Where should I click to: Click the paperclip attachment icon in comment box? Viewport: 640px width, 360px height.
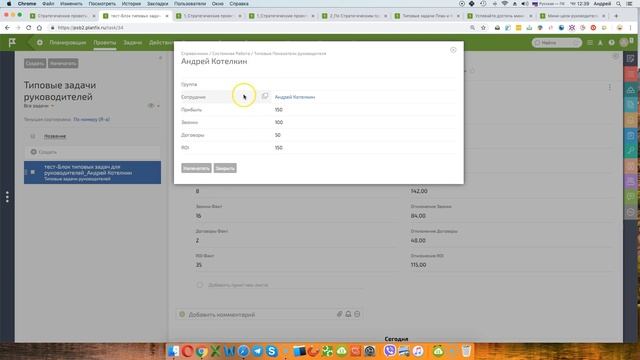point(339,314)
